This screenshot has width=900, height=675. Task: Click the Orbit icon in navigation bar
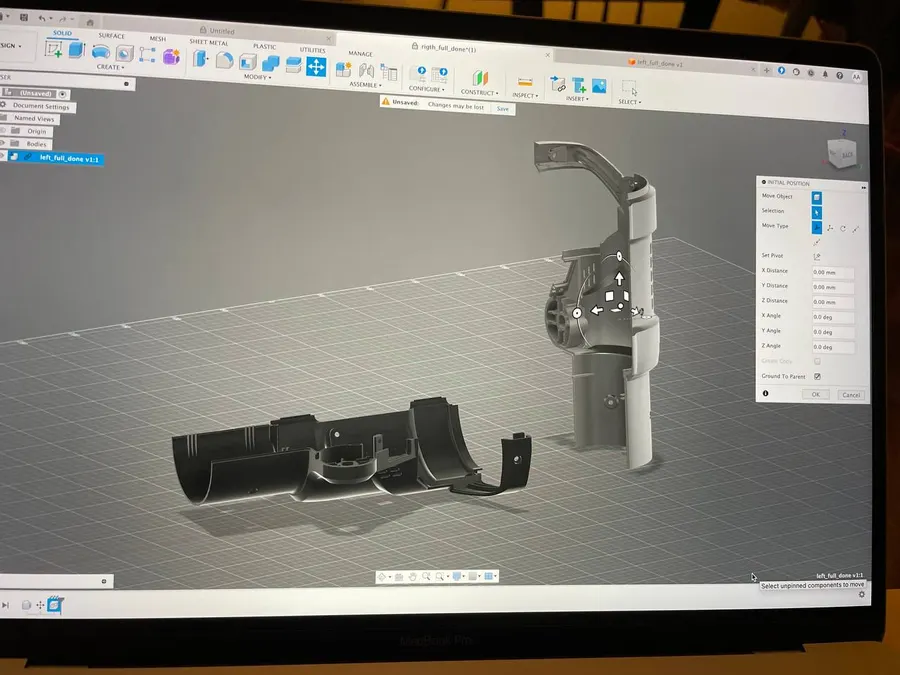(382, 576)
